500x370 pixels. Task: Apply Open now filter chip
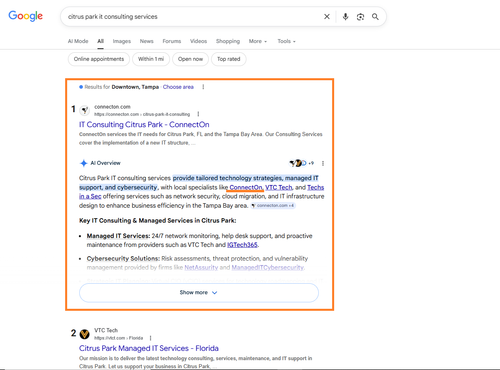tap(190, 59)
